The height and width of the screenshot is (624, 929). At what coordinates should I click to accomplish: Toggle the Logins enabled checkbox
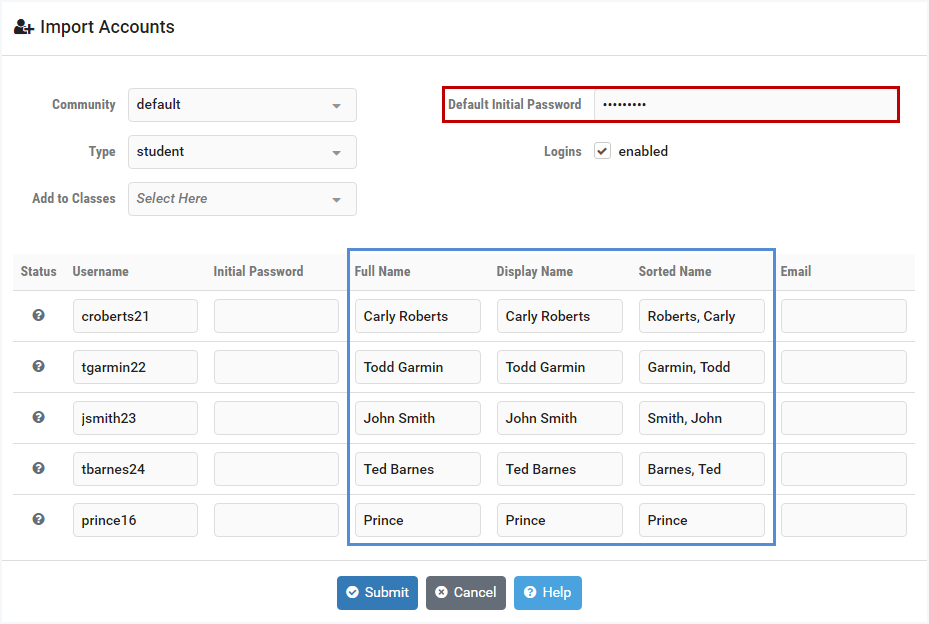click(x=602, y=151)
